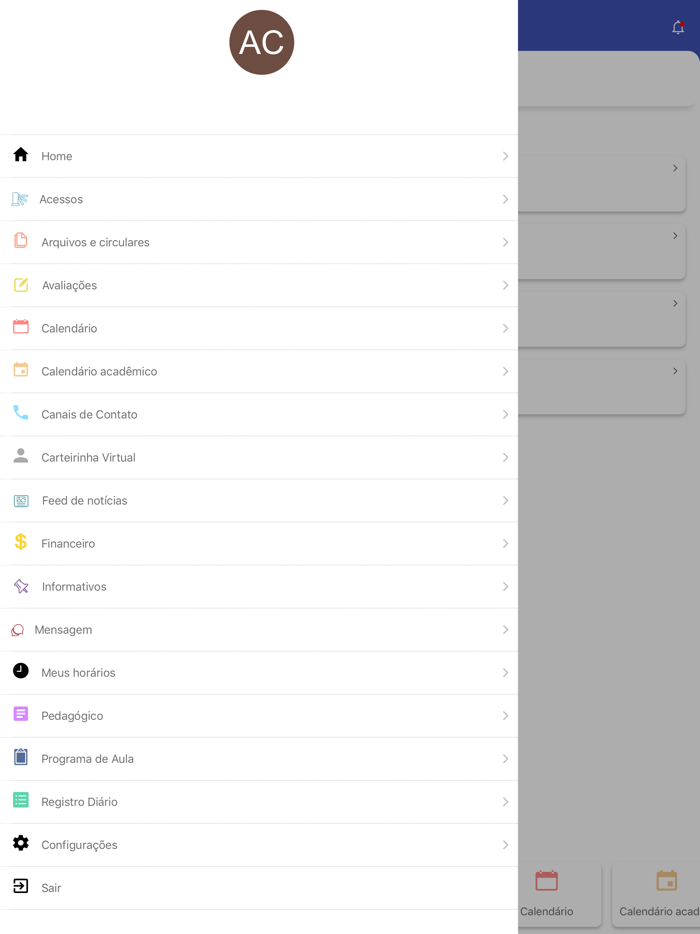
Task: Click the Configurações gear icon
Action: point(21,843)
